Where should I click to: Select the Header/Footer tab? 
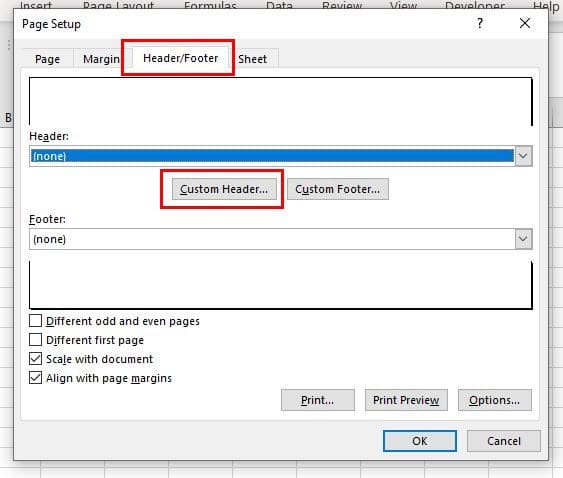(x=180, y=58)
